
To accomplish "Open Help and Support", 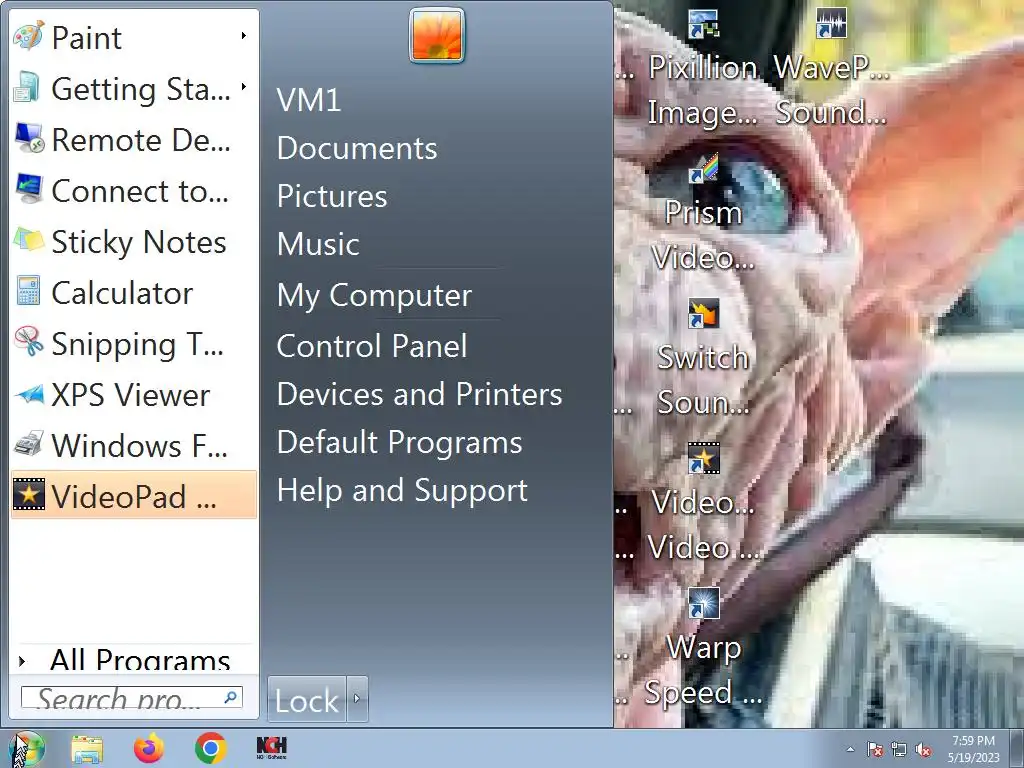I will (x=402, y=490).
